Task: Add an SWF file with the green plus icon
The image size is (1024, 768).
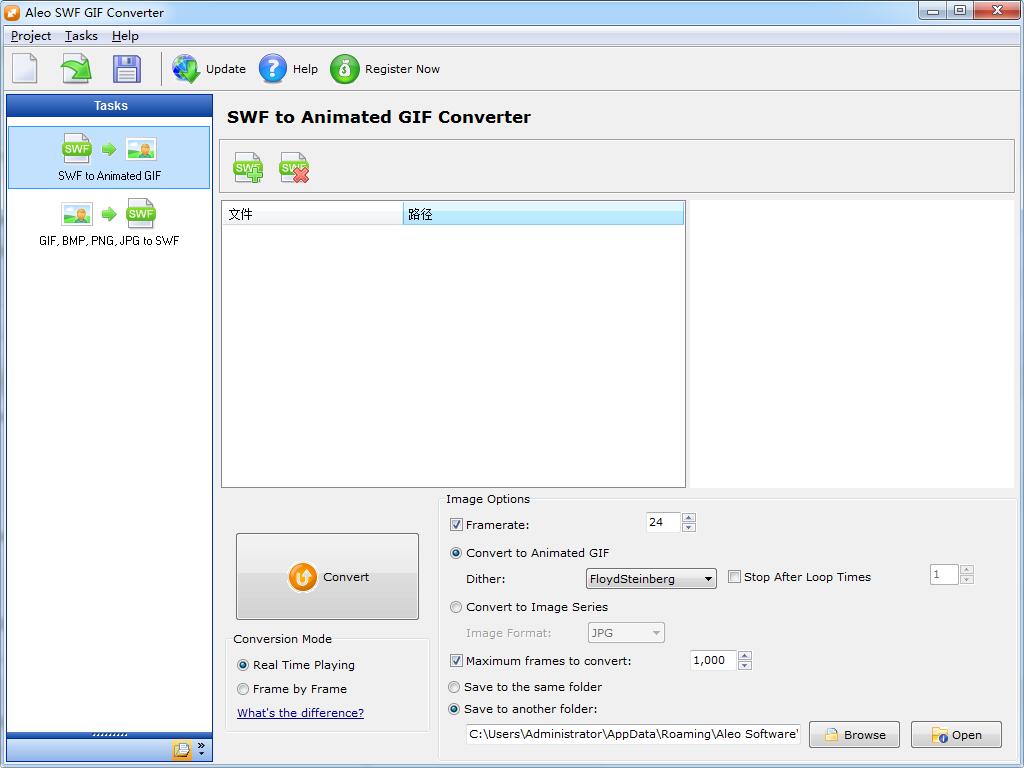Action: point(248,167)
